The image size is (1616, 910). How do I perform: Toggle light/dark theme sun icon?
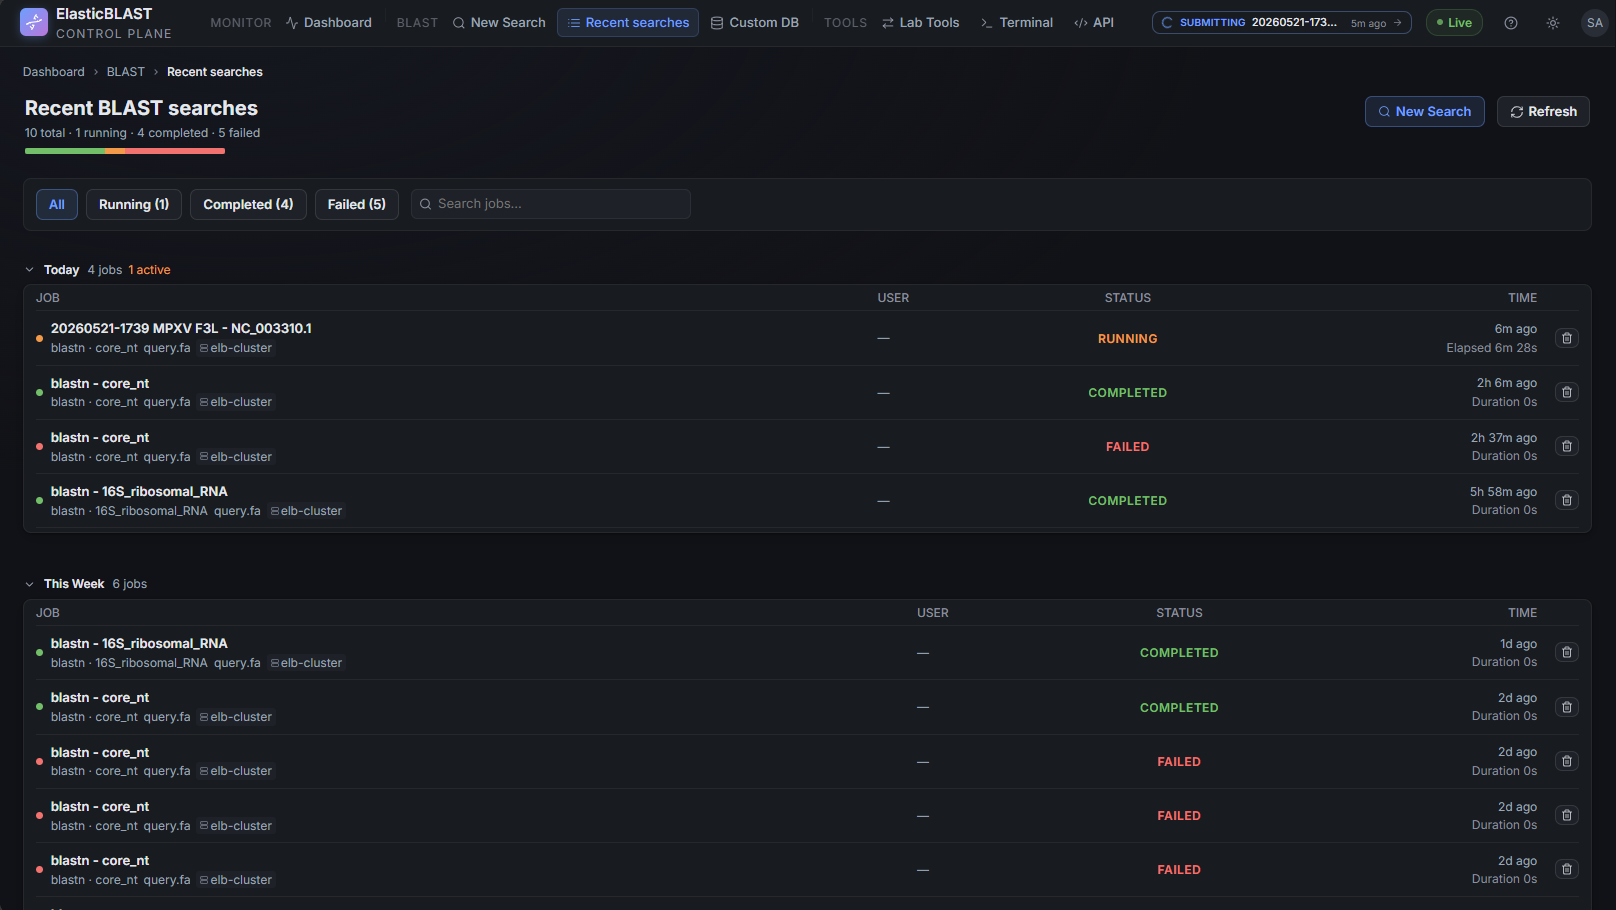[x=1553, y=23]
